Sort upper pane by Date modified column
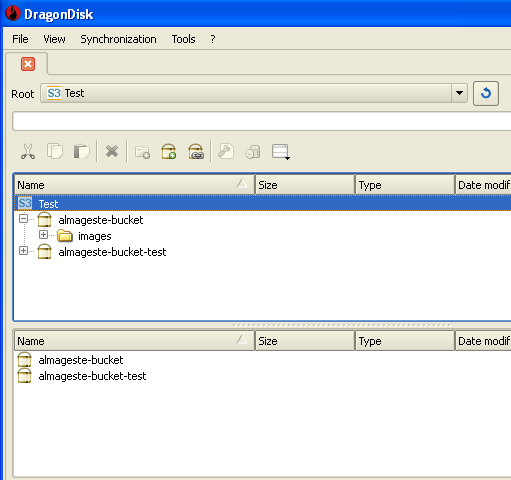 [x=483, y=185]
